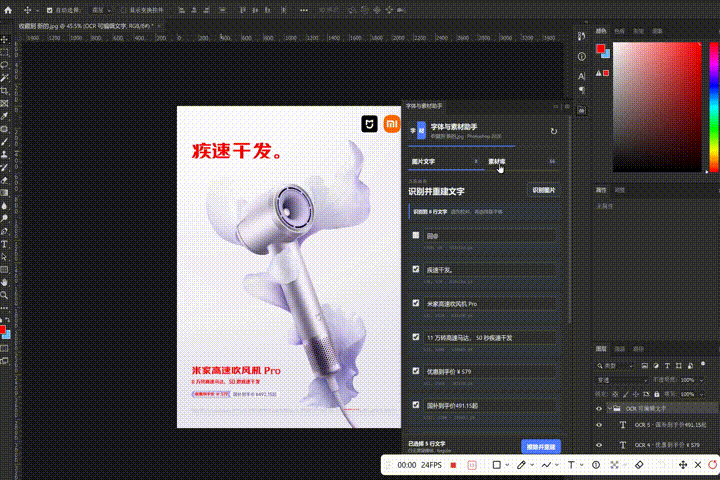Click the hue spectrum slider
Viewport: 720px width, 480px height.
tap(714, 107)
